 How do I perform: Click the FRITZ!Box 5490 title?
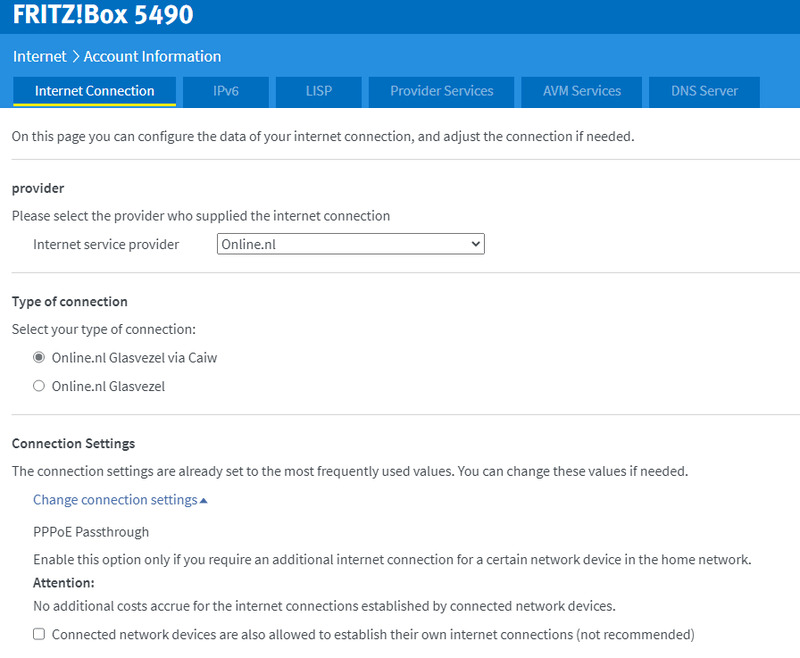pyautogui.click(x=103, y=14)
